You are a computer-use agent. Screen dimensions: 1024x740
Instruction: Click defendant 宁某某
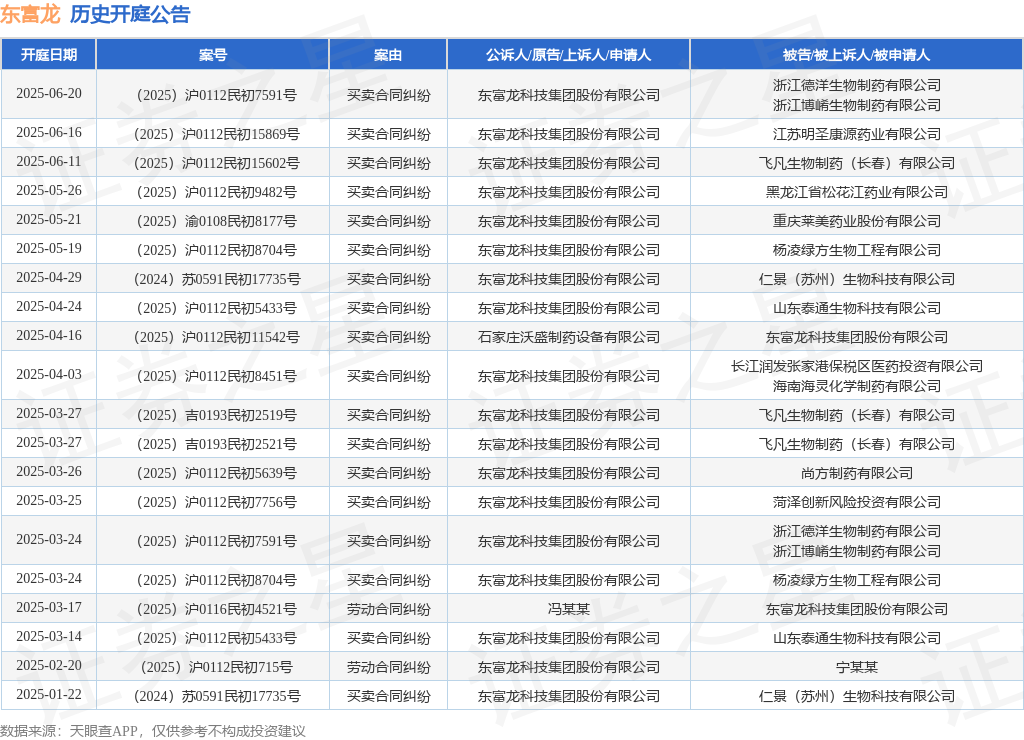click(857, 668)
